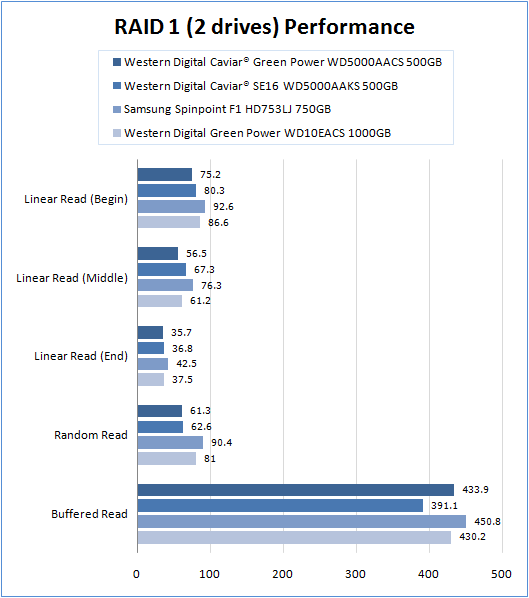Select the WD5000AACS 500GB legend color swatch
Image resolution: width=529 pixels, height=598 pixels.
pos(117,62)
